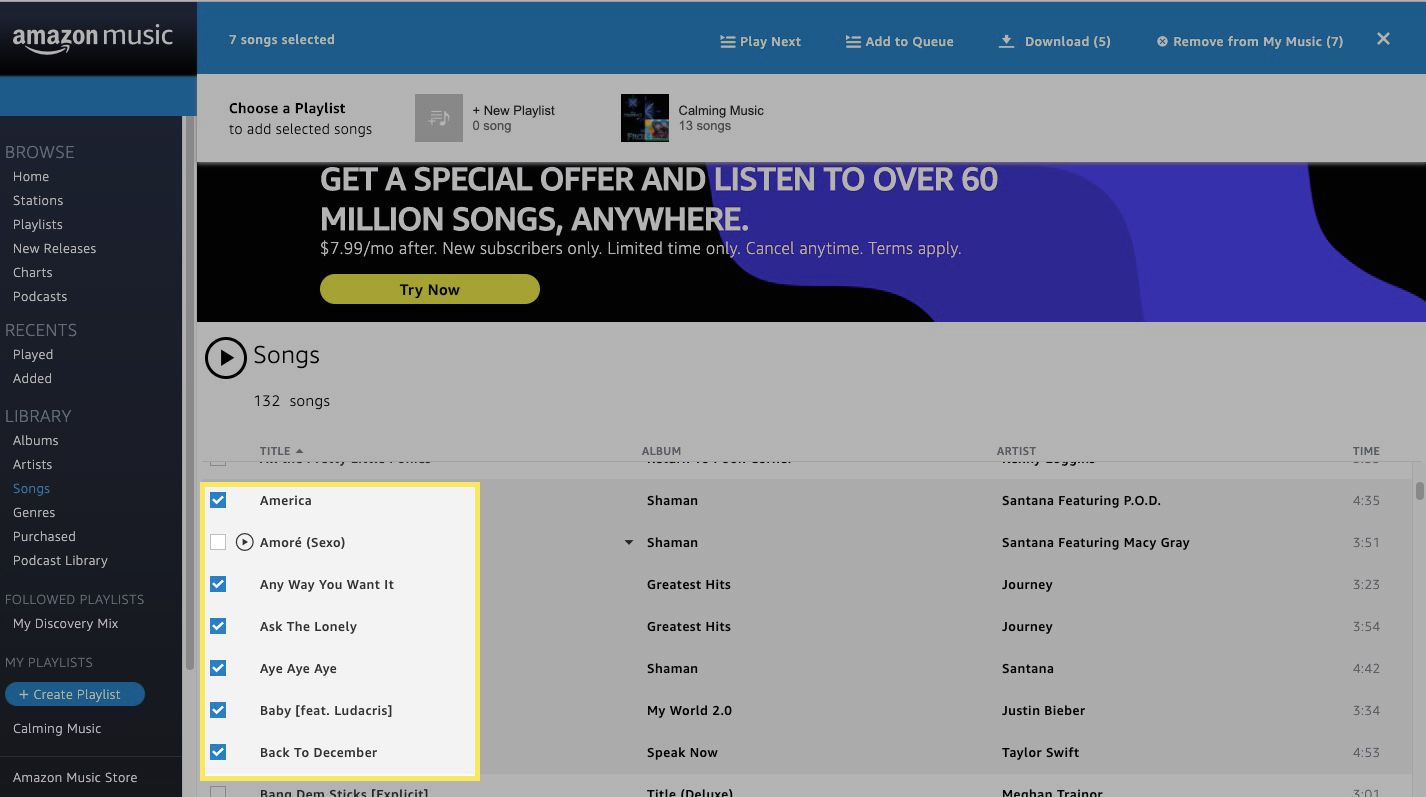Image resolution: width=1426 pixels, height=797 pixels.
Task: Uncheck the Aye Aye Aye checkbox
Action: pos(218,668)
